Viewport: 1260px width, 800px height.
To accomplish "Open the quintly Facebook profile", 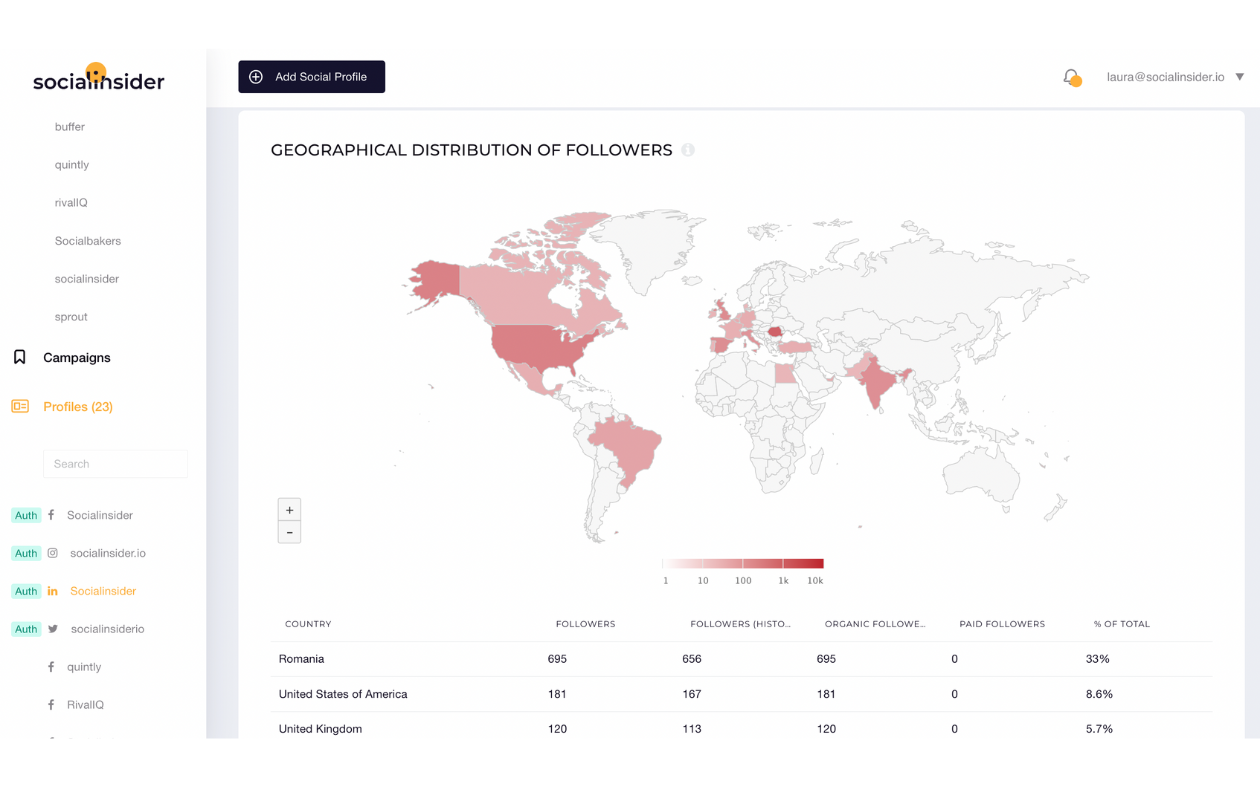I will 84,667.
